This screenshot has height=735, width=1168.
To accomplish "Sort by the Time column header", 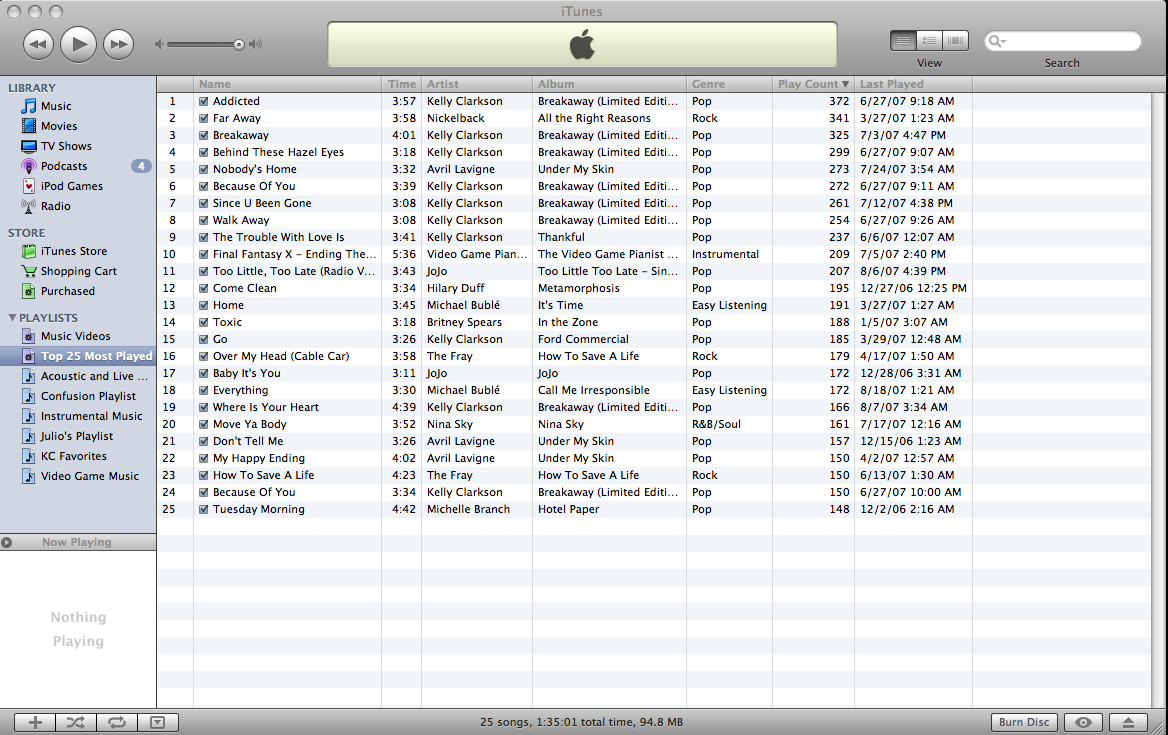I will 402,84.
